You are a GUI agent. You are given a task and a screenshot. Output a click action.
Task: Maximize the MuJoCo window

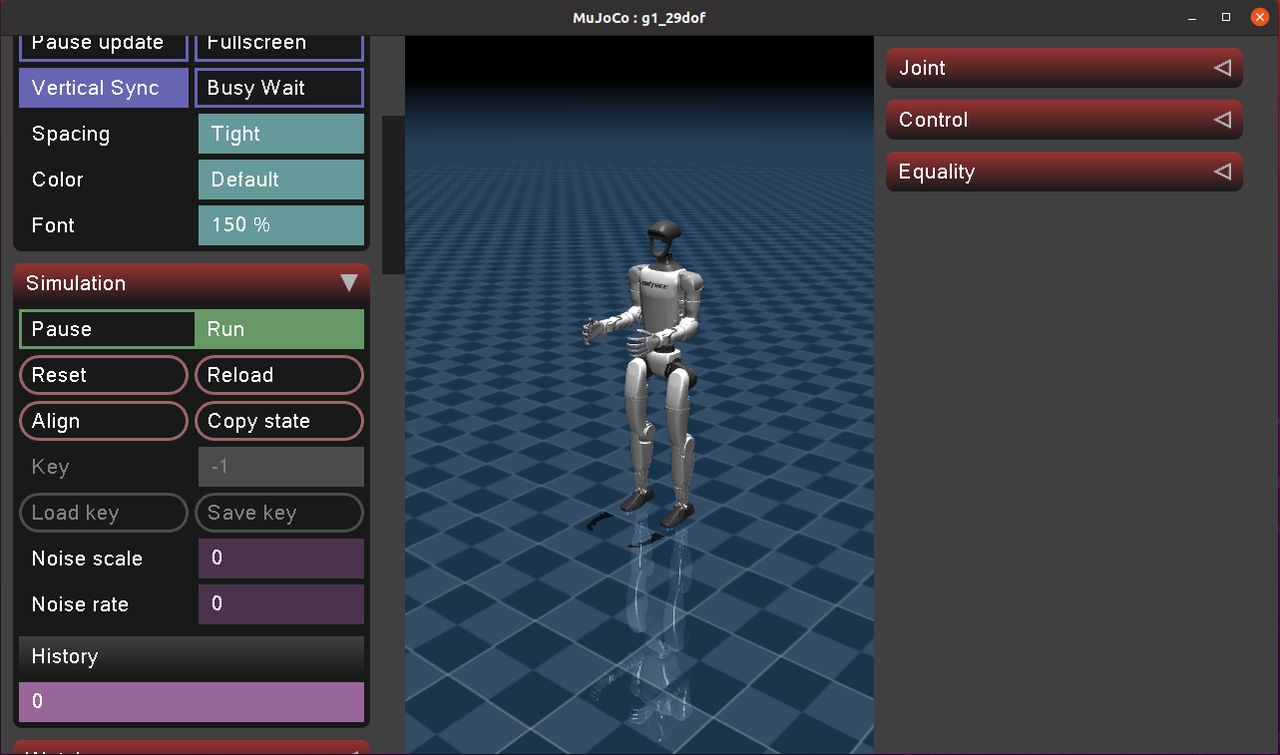(x=1226, y=17)
